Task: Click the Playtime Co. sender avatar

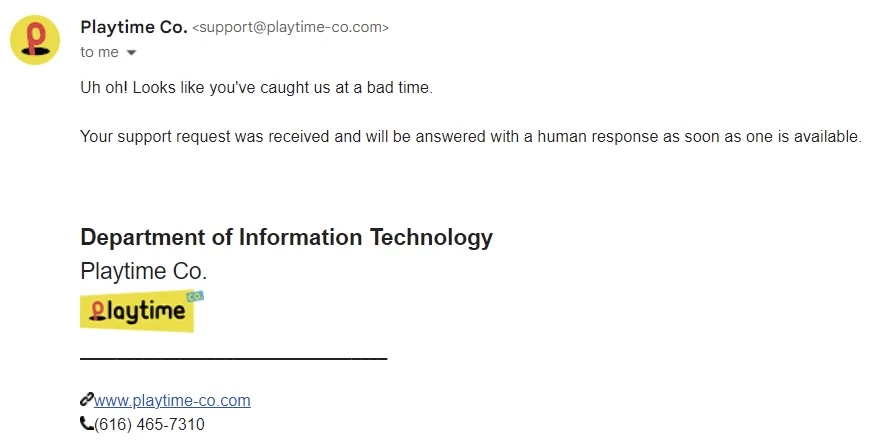Action: tap(35, 39)
